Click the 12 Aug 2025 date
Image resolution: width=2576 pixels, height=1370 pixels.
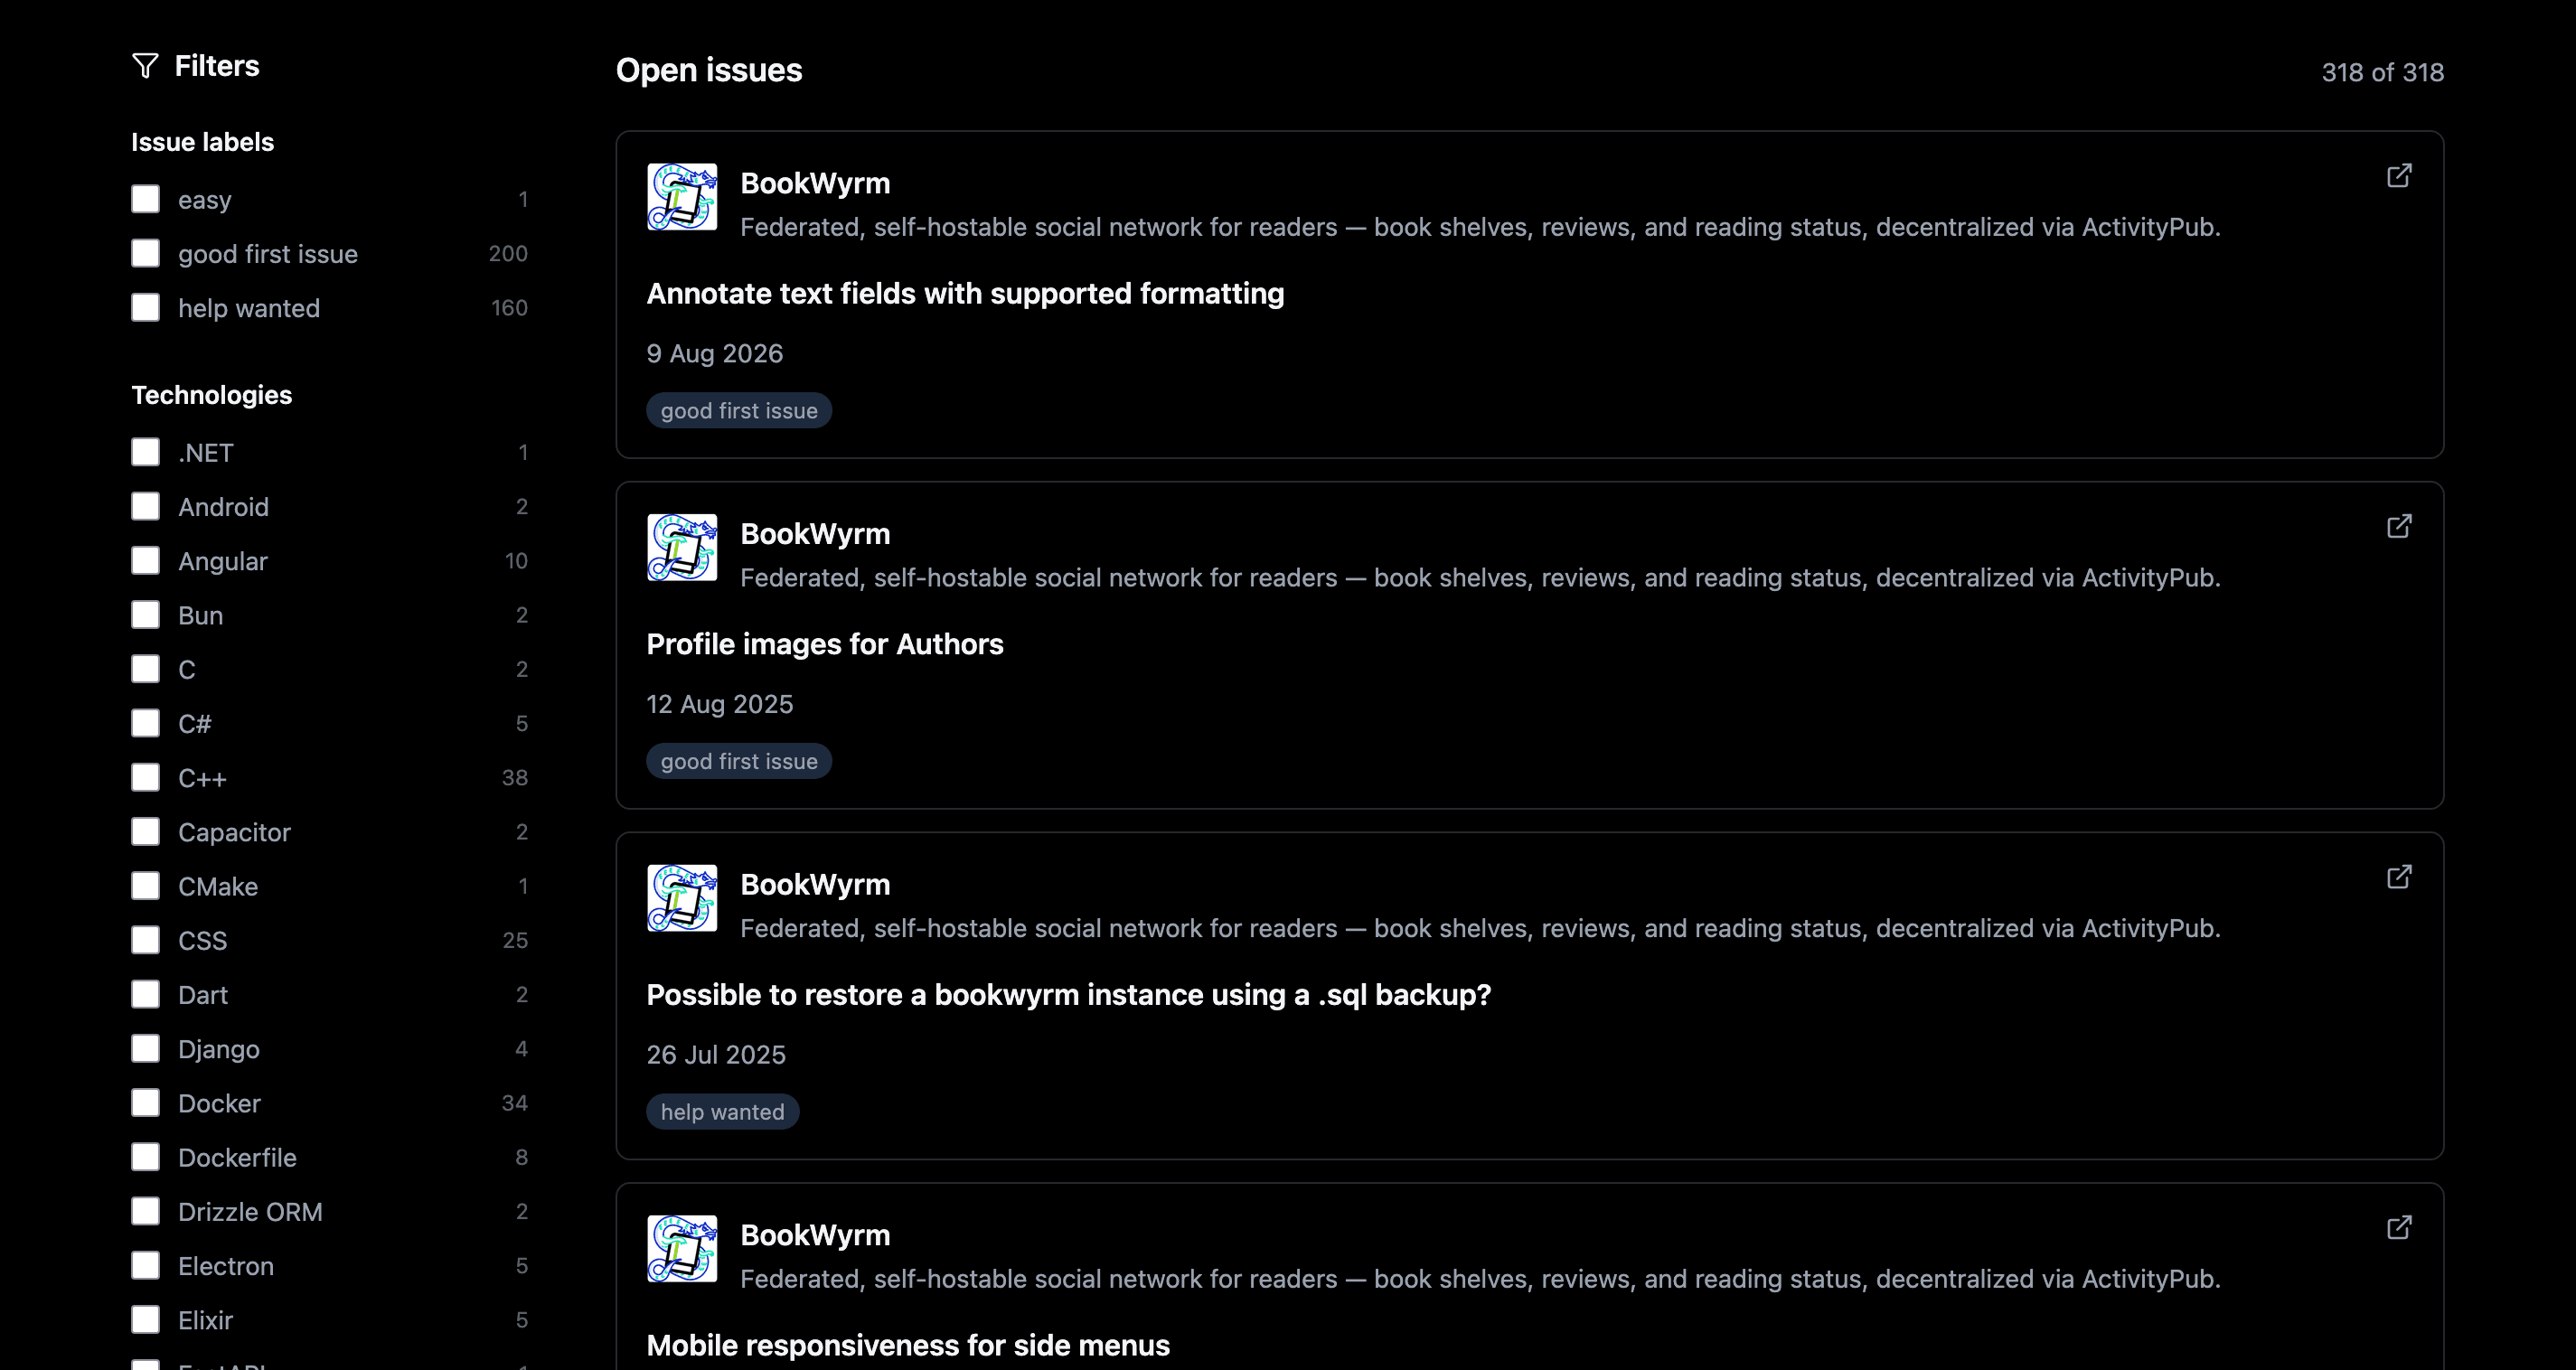[720, 704]
